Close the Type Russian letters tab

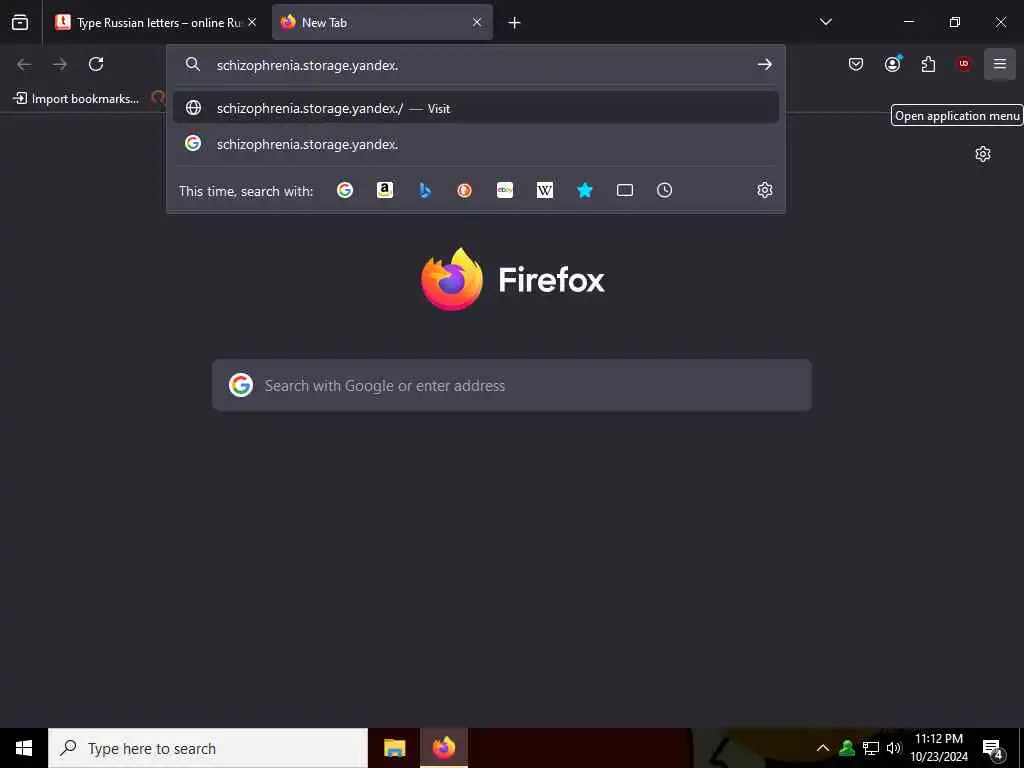tap(252, 22)
